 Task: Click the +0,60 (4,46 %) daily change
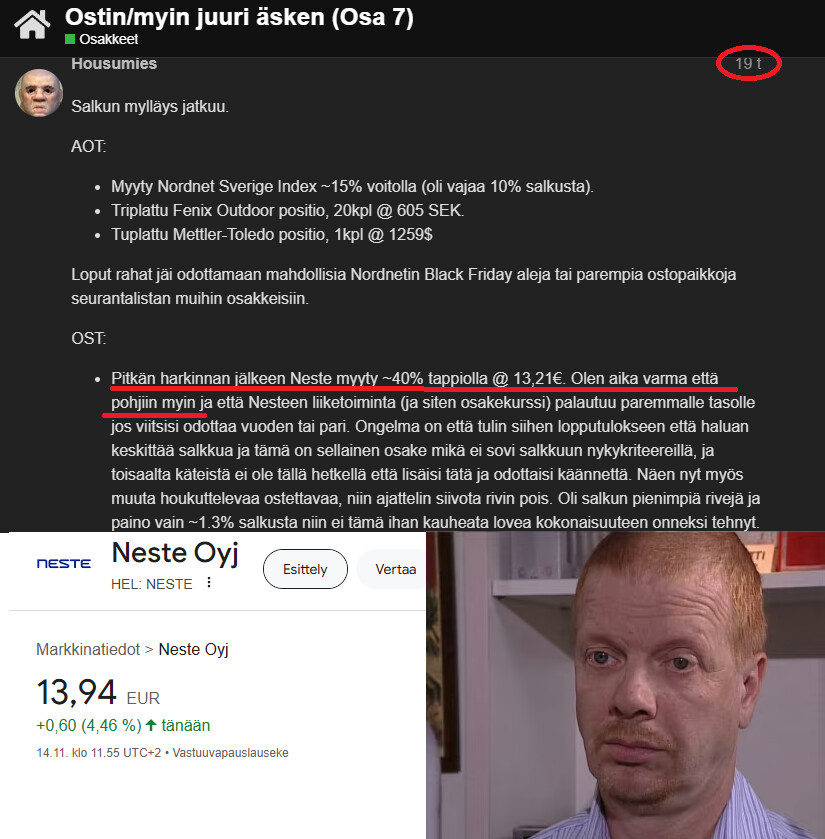88,726
